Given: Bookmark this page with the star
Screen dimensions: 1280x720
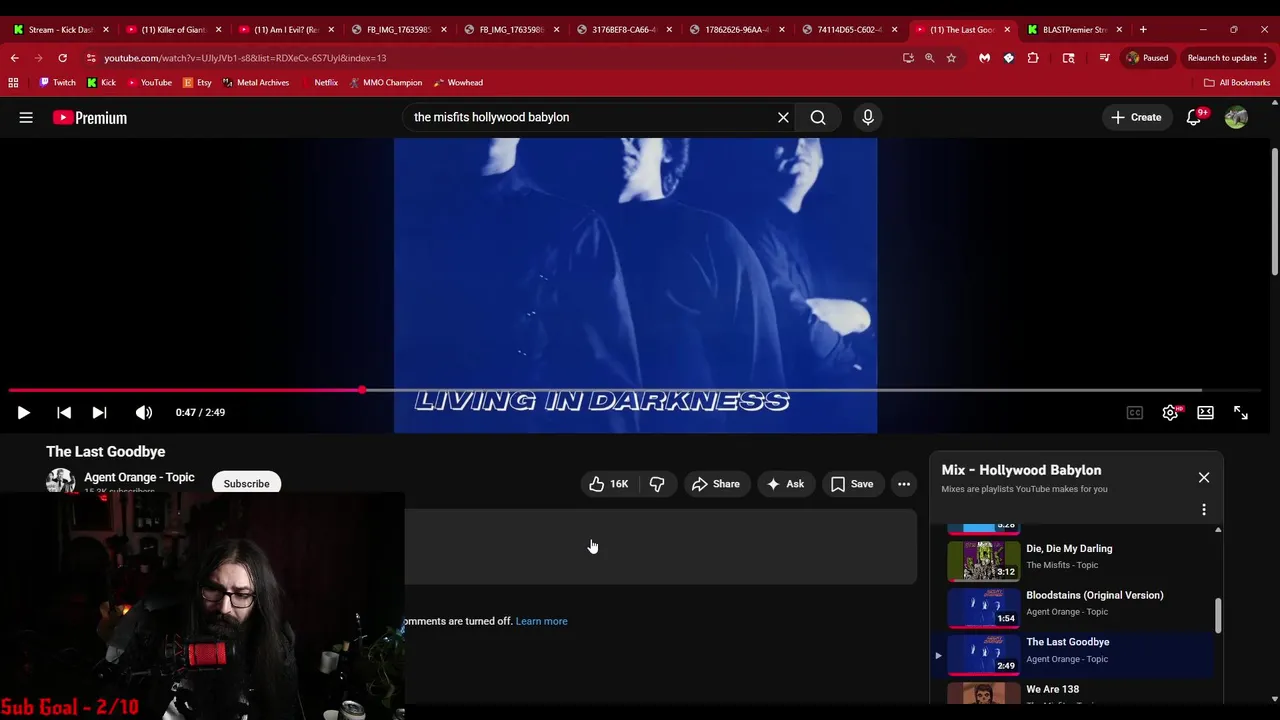Looking at the screenshot, I should [951, 58].
